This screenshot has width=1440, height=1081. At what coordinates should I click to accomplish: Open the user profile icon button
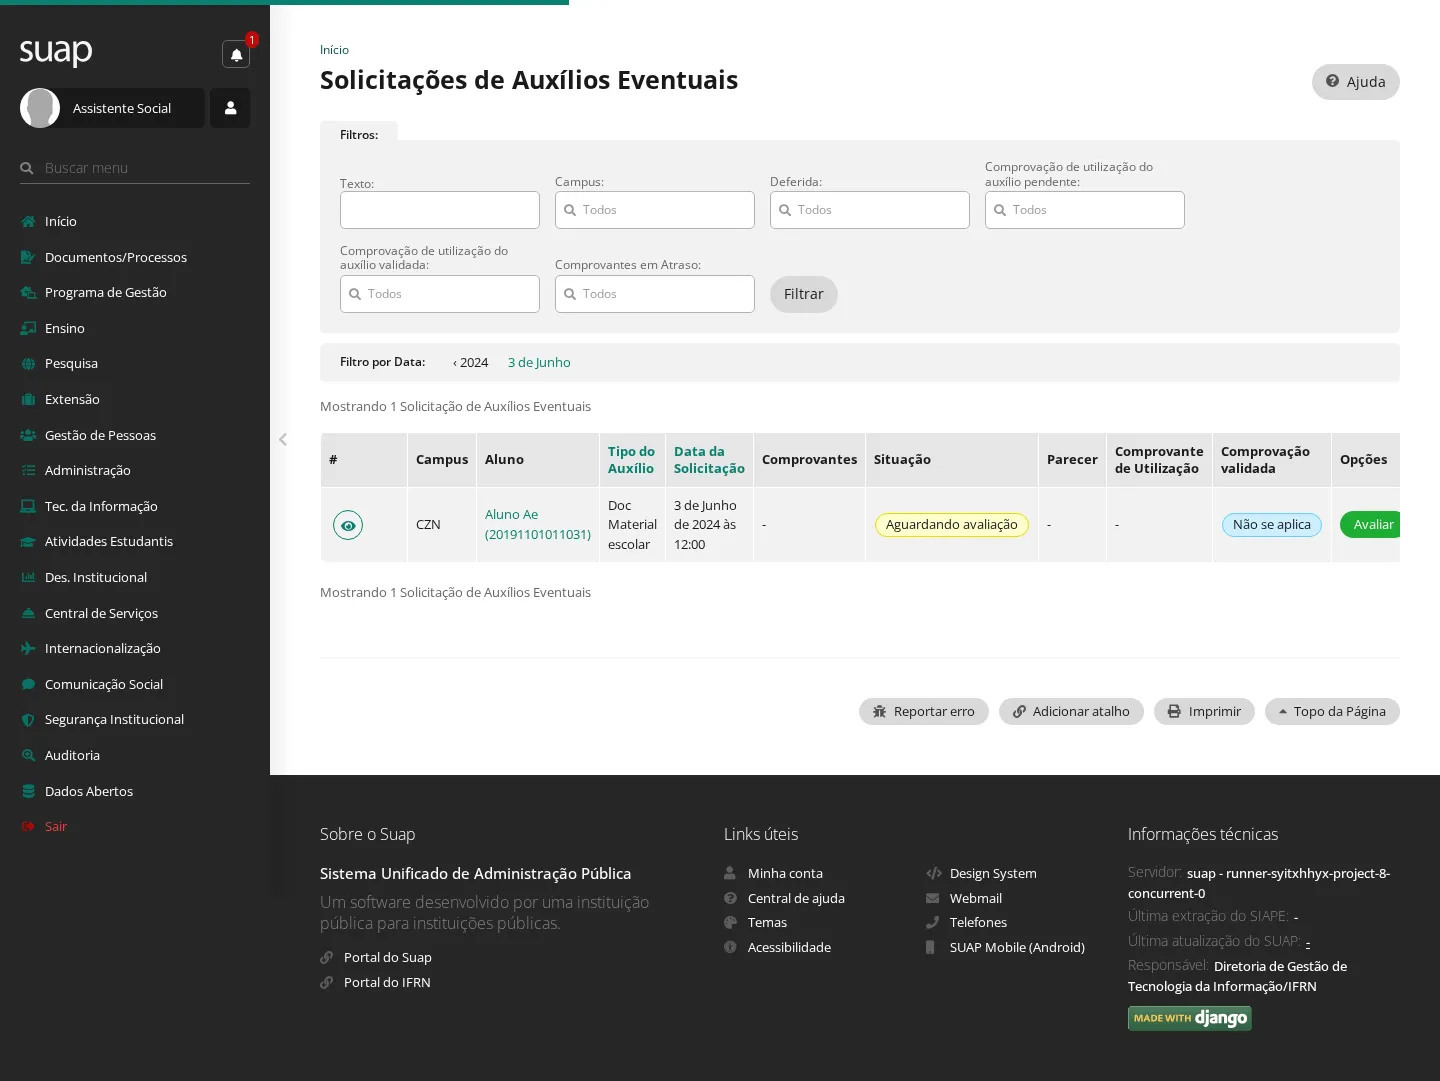[x=230, y=108]
